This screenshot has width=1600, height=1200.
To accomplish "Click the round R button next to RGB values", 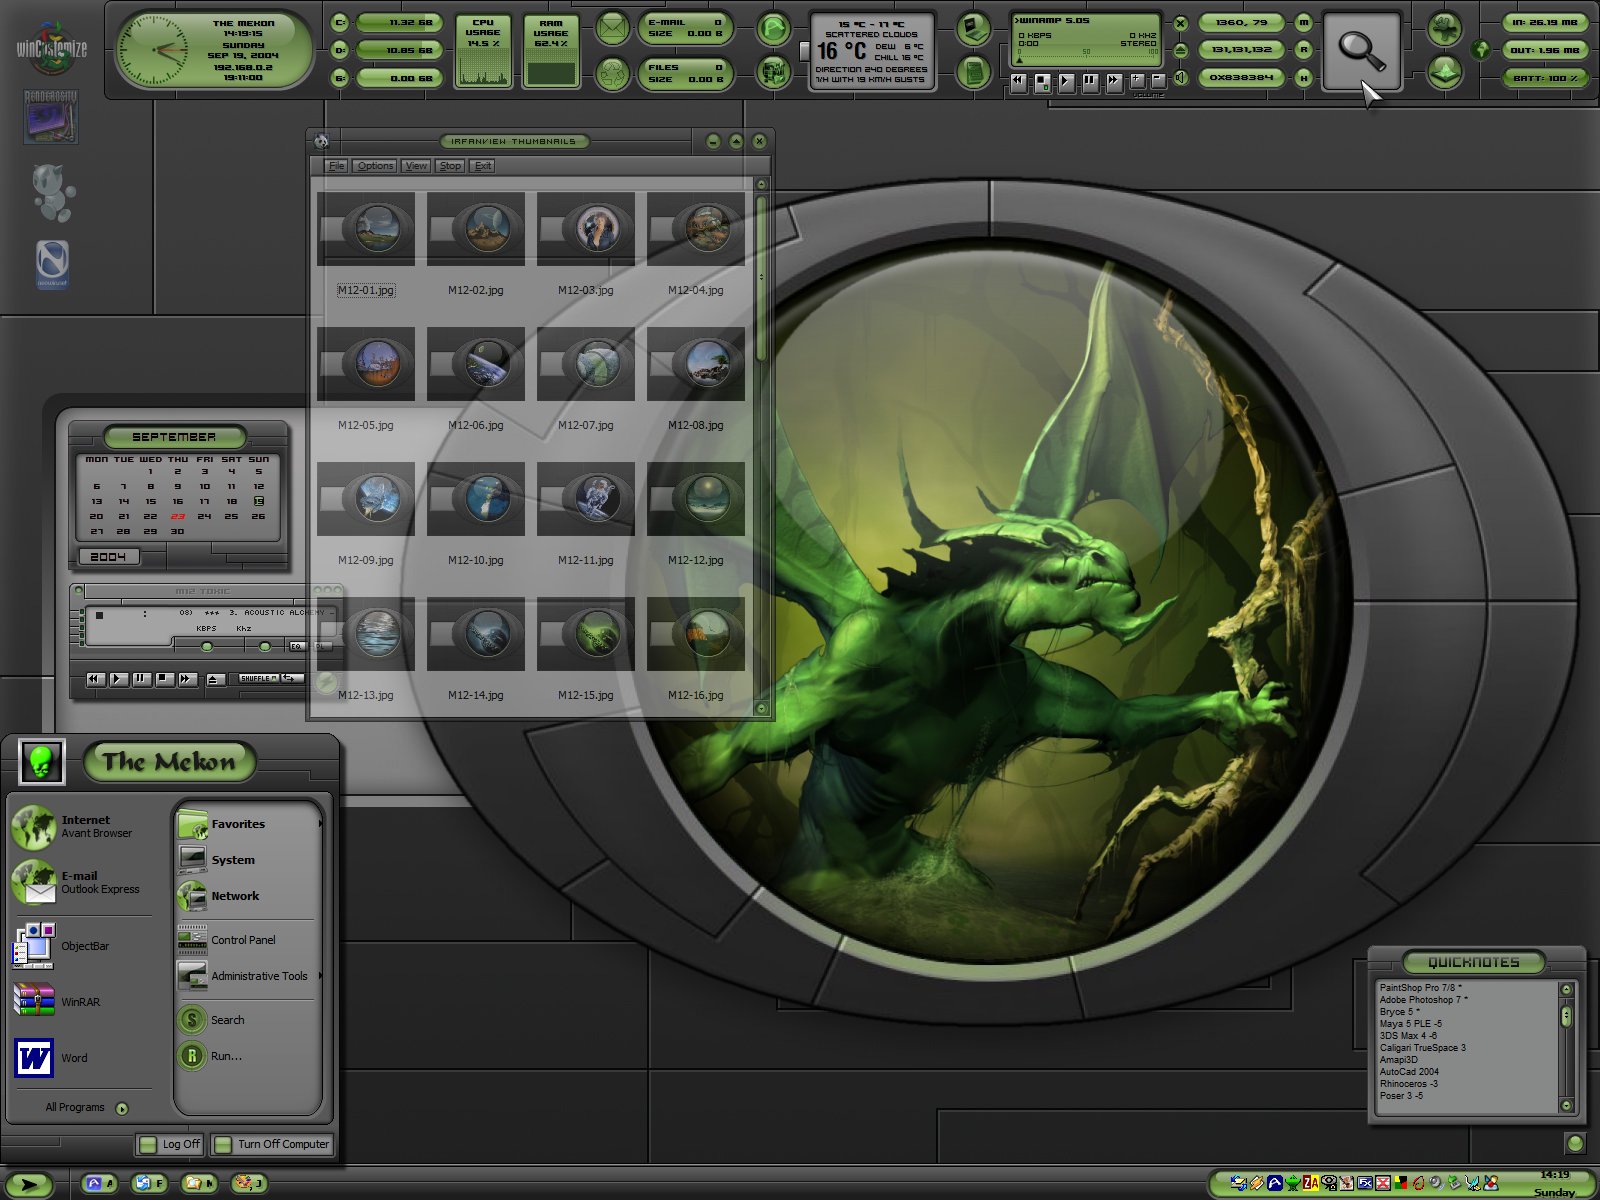I will pos(1303,49).
